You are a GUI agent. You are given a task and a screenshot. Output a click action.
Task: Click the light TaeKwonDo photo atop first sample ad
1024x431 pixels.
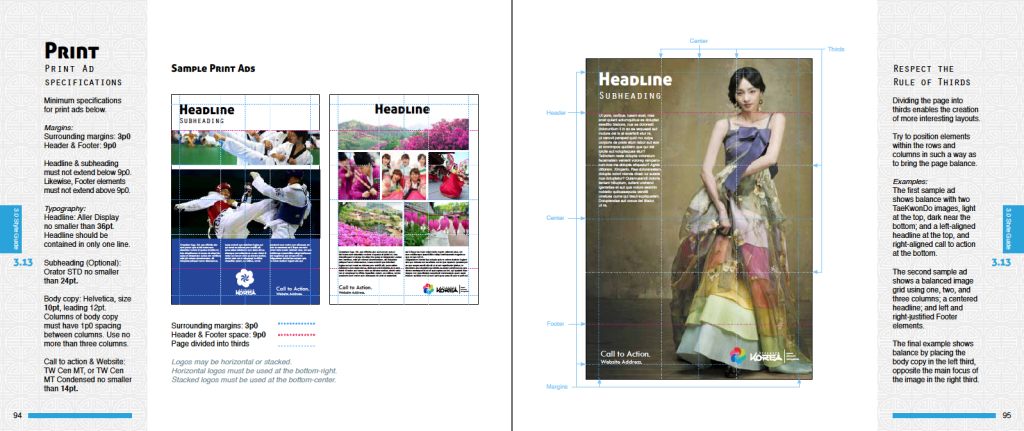pyautogui.click(x=245, y=148)
